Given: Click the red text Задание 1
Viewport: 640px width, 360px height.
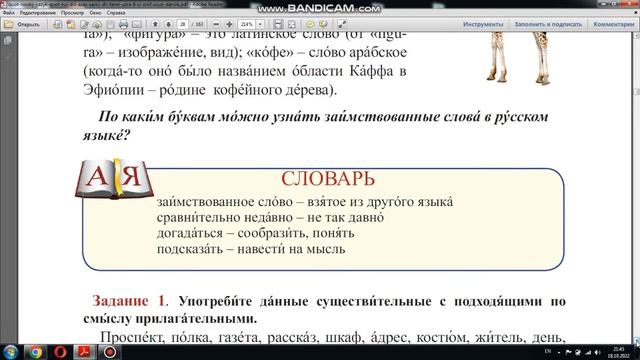Looking at the screenshot, I should (129, 301).
